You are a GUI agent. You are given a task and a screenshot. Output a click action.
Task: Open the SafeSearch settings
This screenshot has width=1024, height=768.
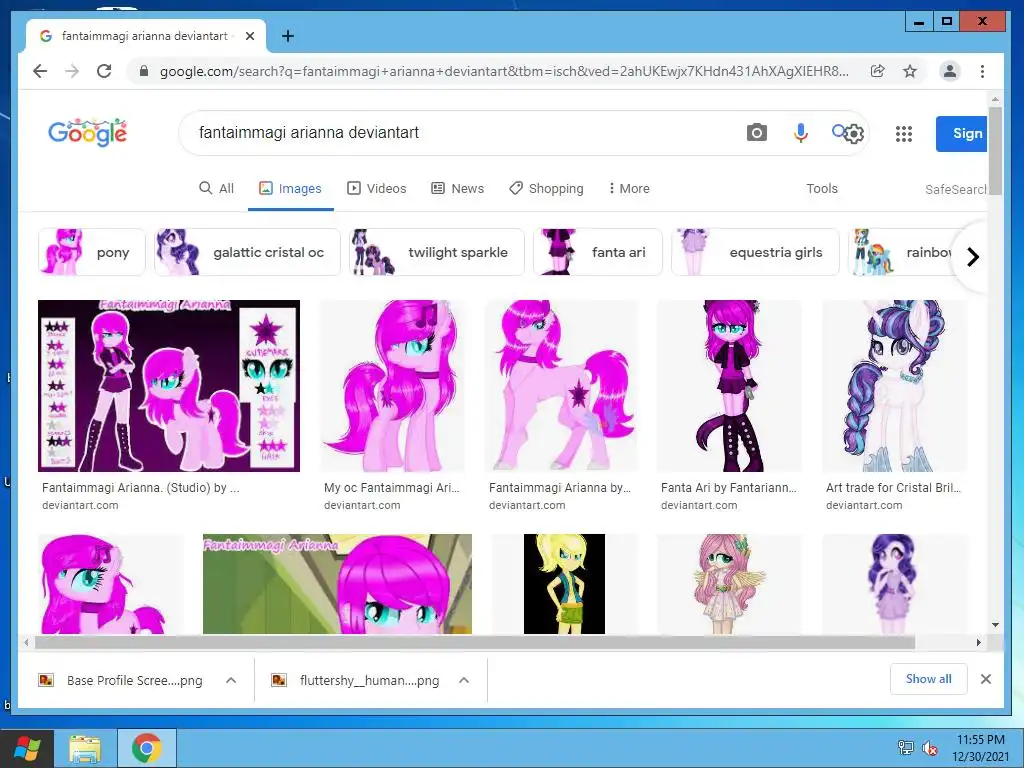(x=955, y=189)
